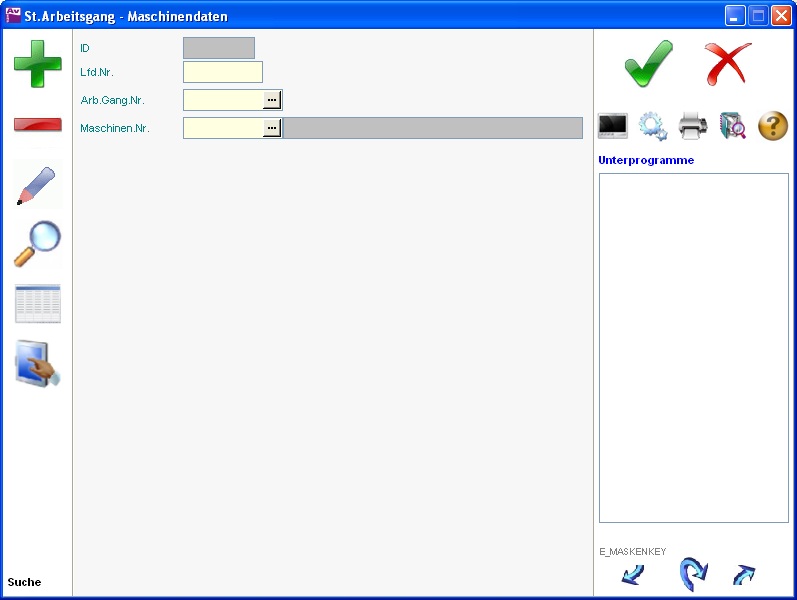Open help with the question mark icon
797x600 pixels.
773,126
